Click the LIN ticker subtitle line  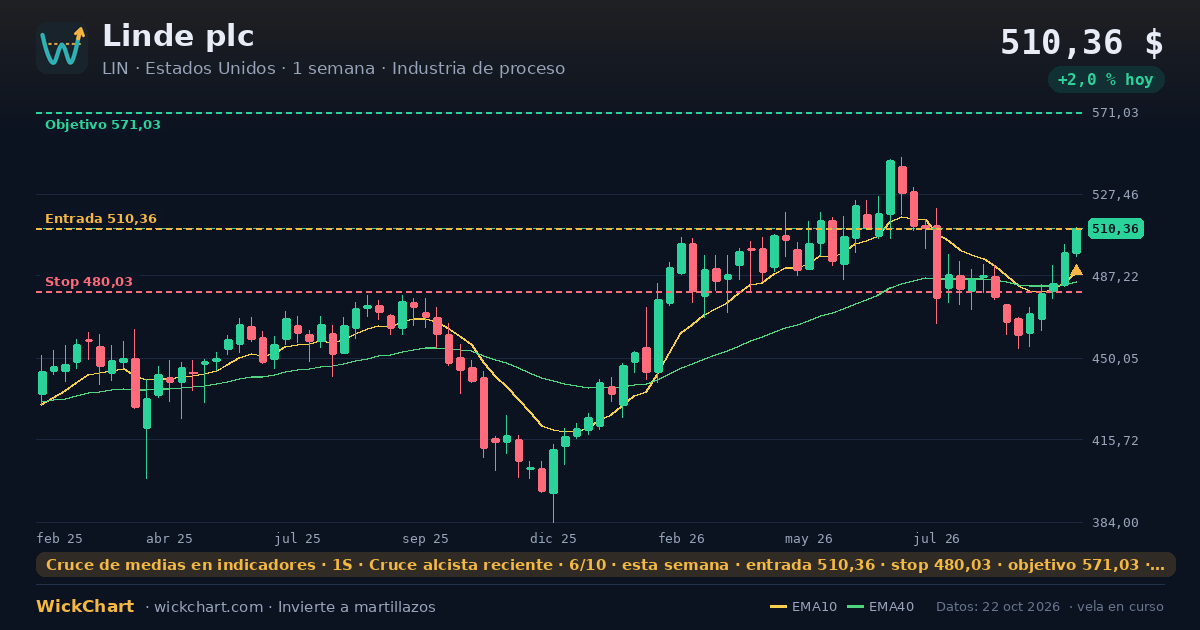pos(333,69)
